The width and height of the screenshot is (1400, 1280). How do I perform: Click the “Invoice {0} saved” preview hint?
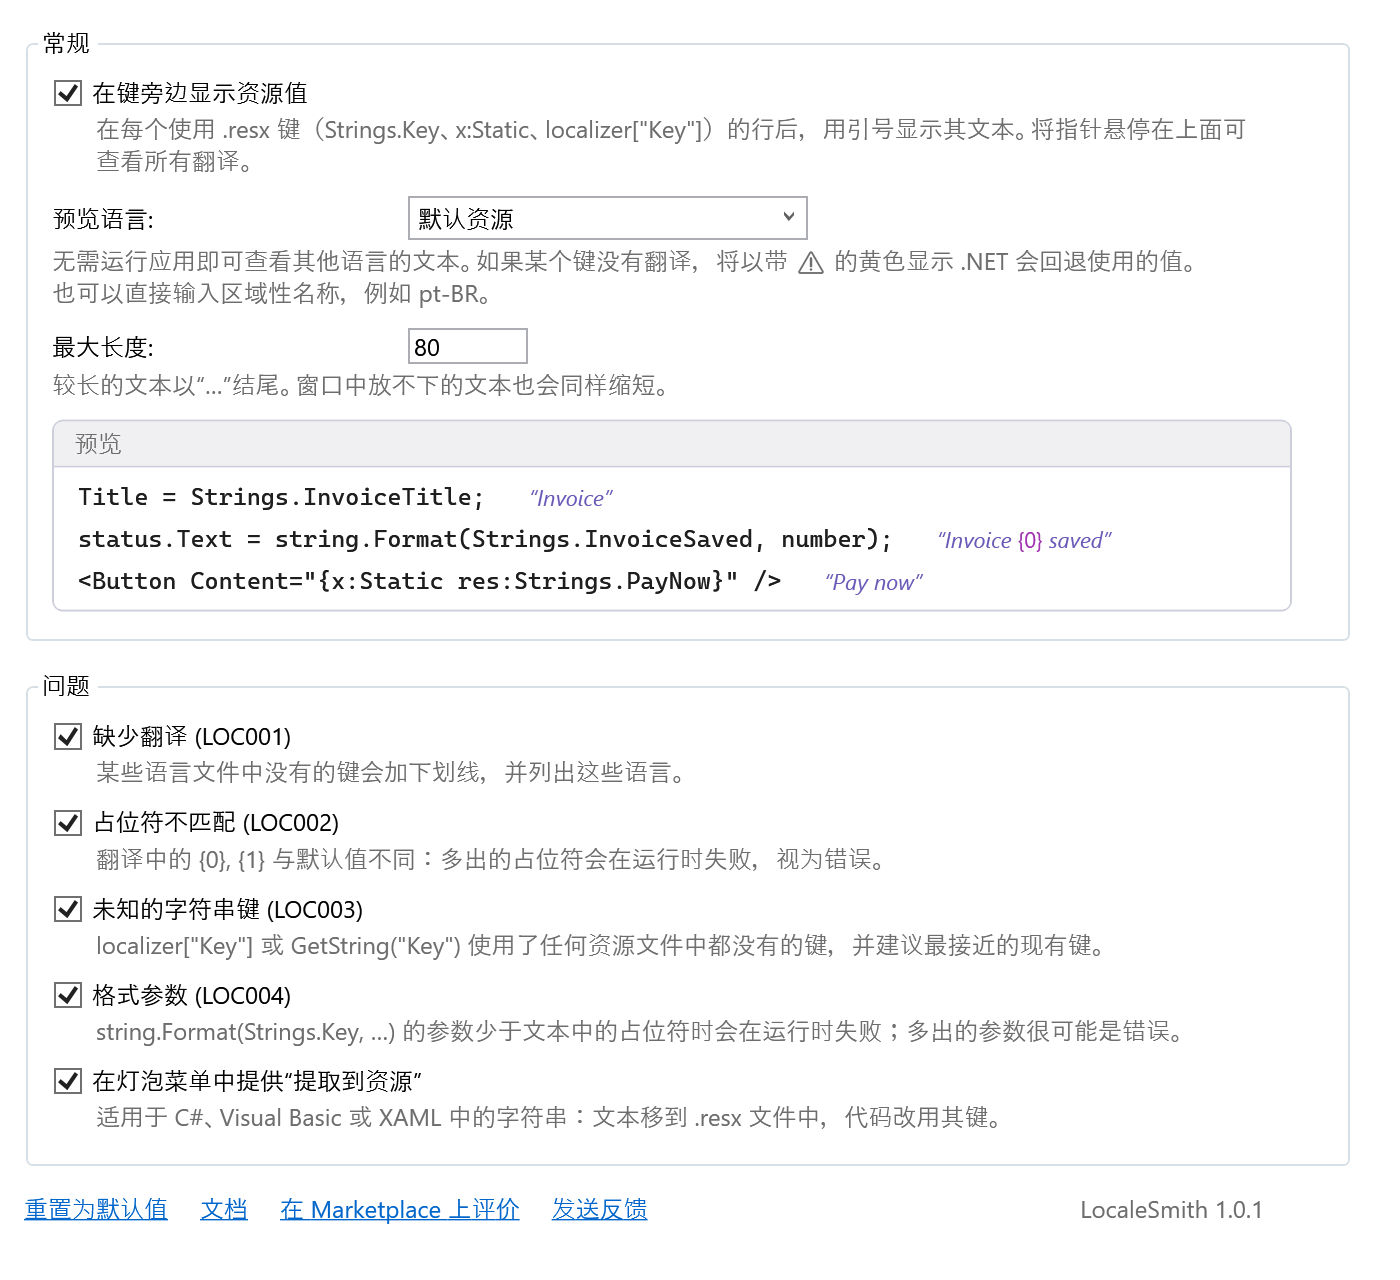pos(1025,540)
